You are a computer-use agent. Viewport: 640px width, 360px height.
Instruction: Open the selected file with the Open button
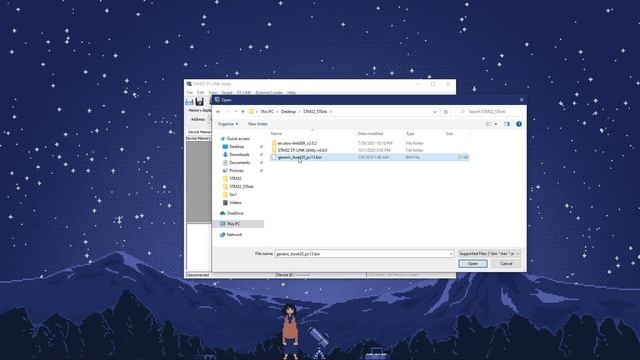pos(472,264)
